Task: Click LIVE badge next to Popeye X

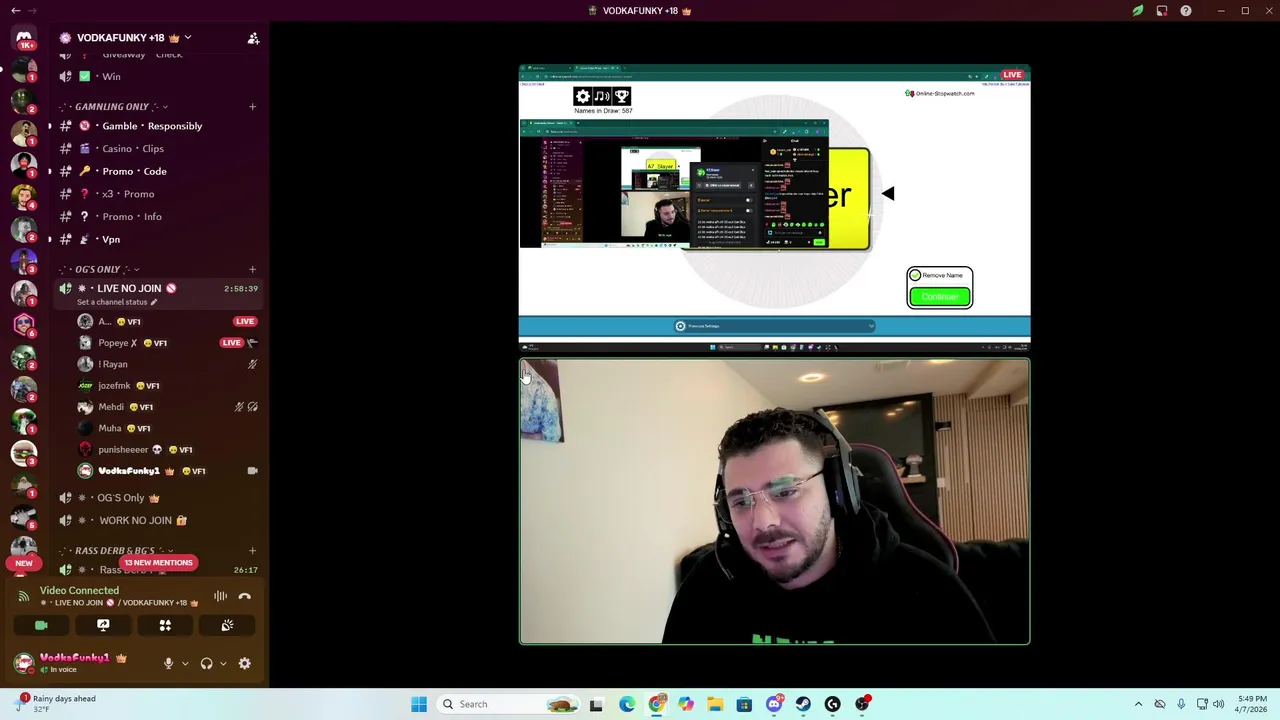Action: coord(231,343)
